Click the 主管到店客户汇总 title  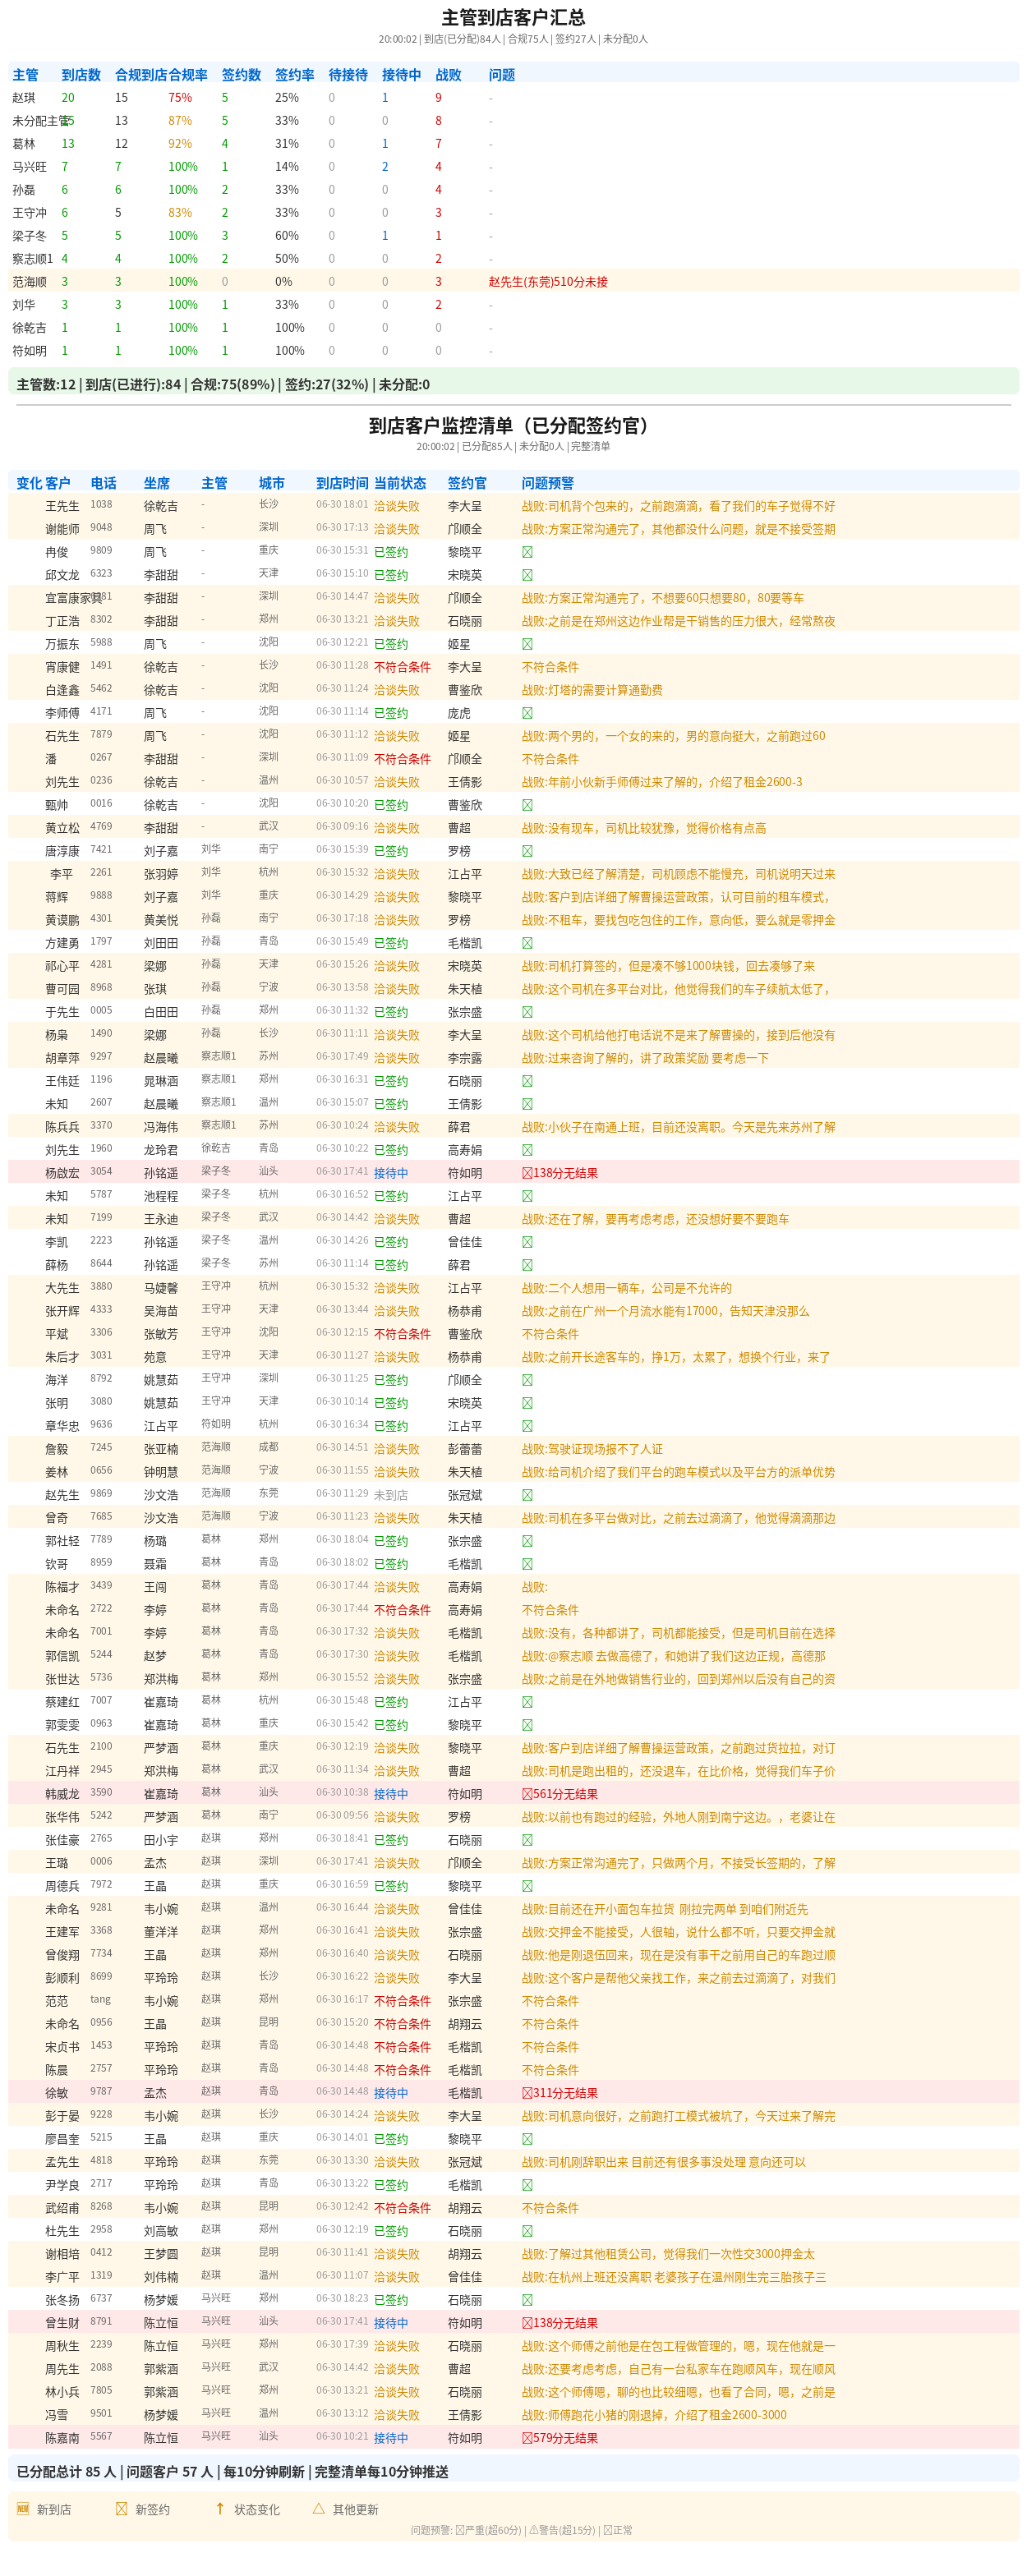[x=513, y=17]
